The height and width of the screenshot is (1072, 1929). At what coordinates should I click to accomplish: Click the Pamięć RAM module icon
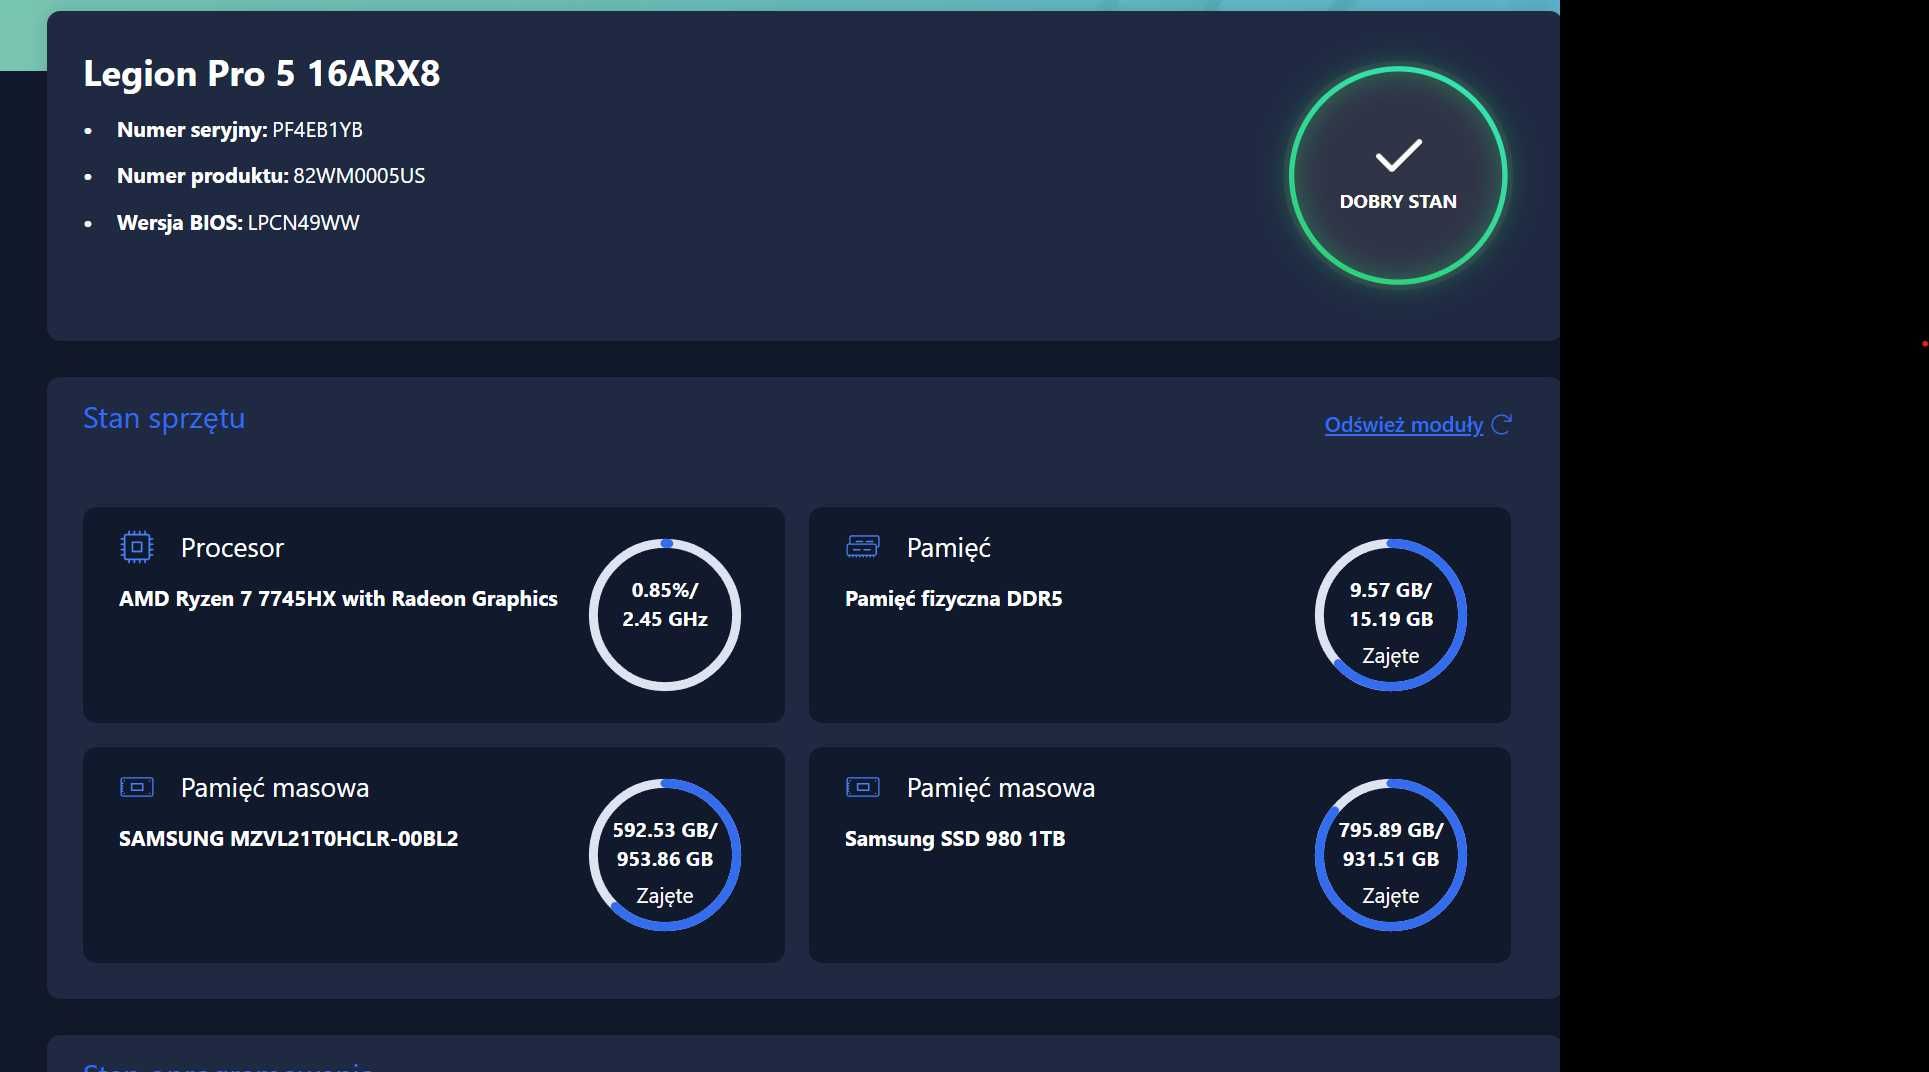click(862, 546)
